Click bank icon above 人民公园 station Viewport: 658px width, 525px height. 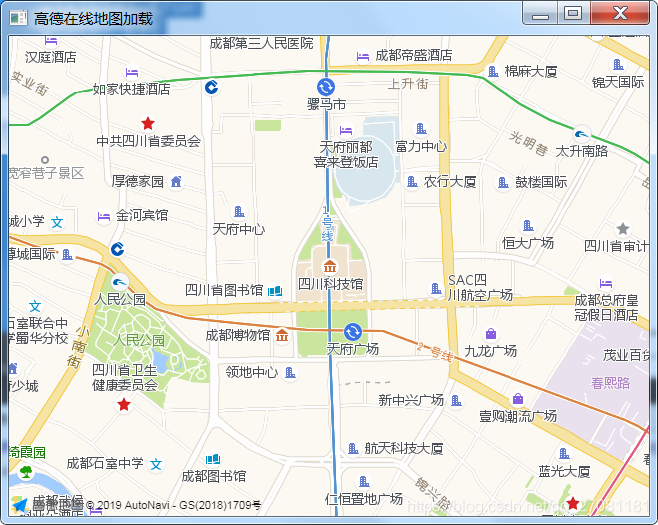pos(118,249)
